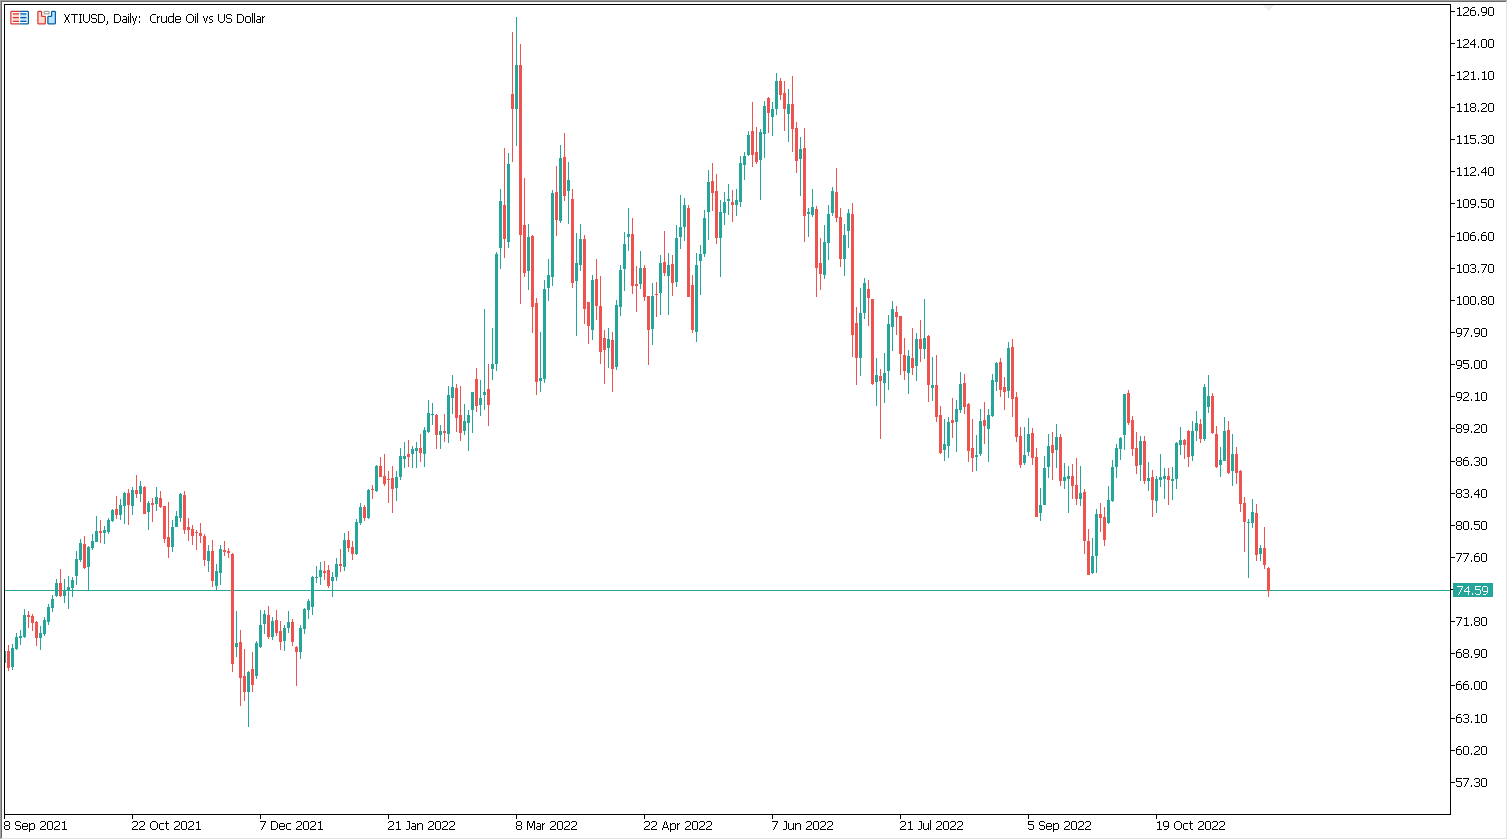
Task: Click the 100.80 price scale label
Action: 1476,301
